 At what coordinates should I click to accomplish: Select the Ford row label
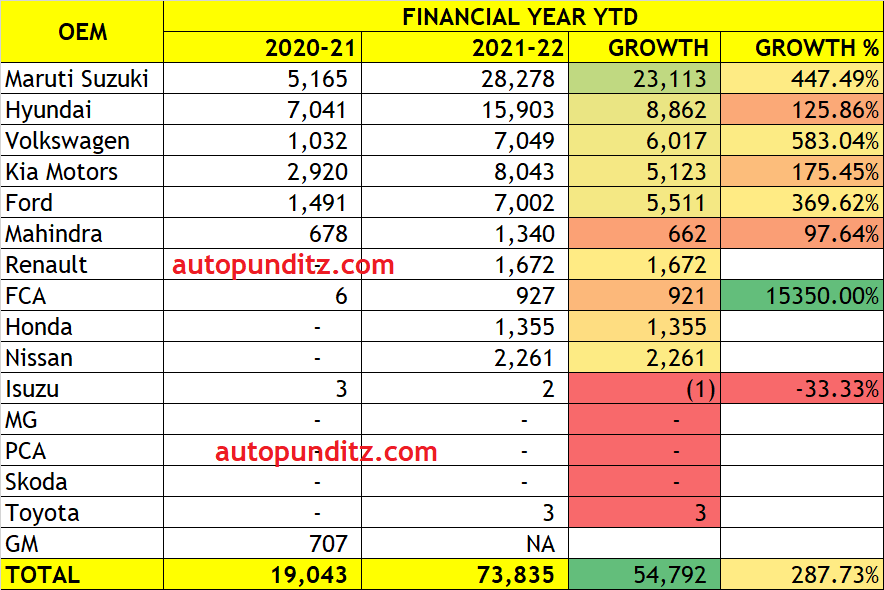click(82, 202)
